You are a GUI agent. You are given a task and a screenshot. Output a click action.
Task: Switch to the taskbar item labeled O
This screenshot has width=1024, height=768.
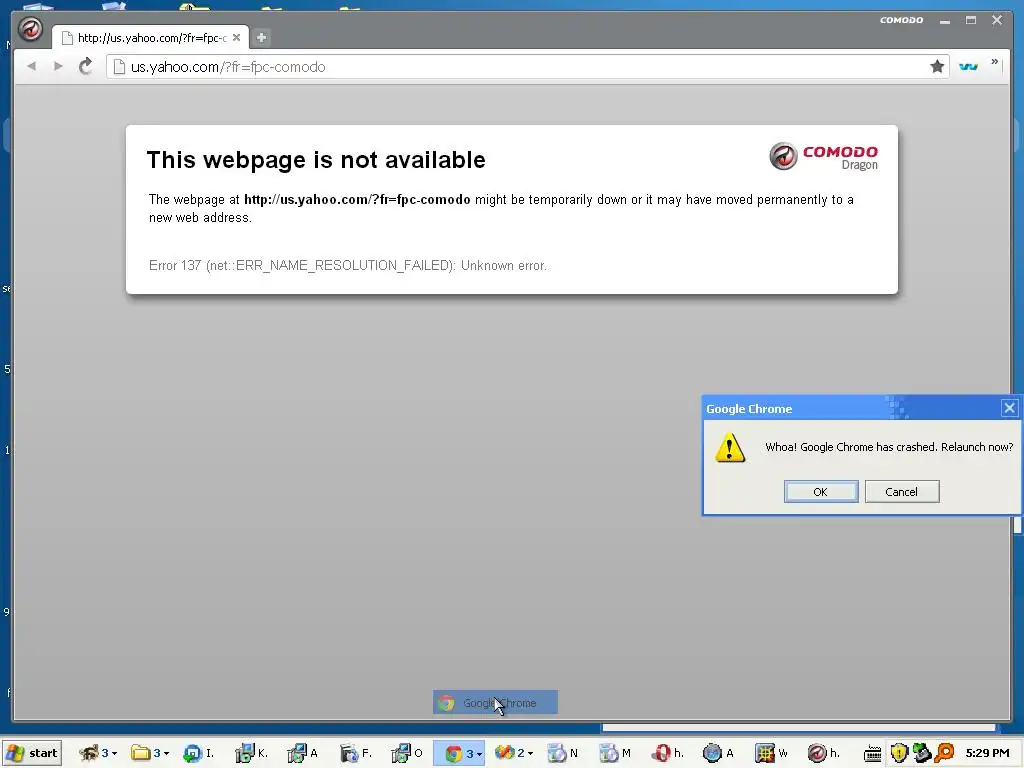[x=408, y=753]
